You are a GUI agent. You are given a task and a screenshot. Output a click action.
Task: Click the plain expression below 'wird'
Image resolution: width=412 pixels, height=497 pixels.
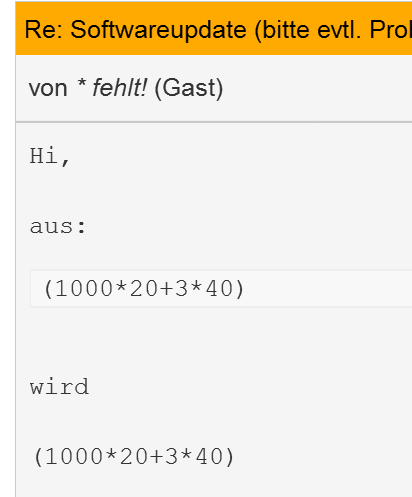click(134, 457)
